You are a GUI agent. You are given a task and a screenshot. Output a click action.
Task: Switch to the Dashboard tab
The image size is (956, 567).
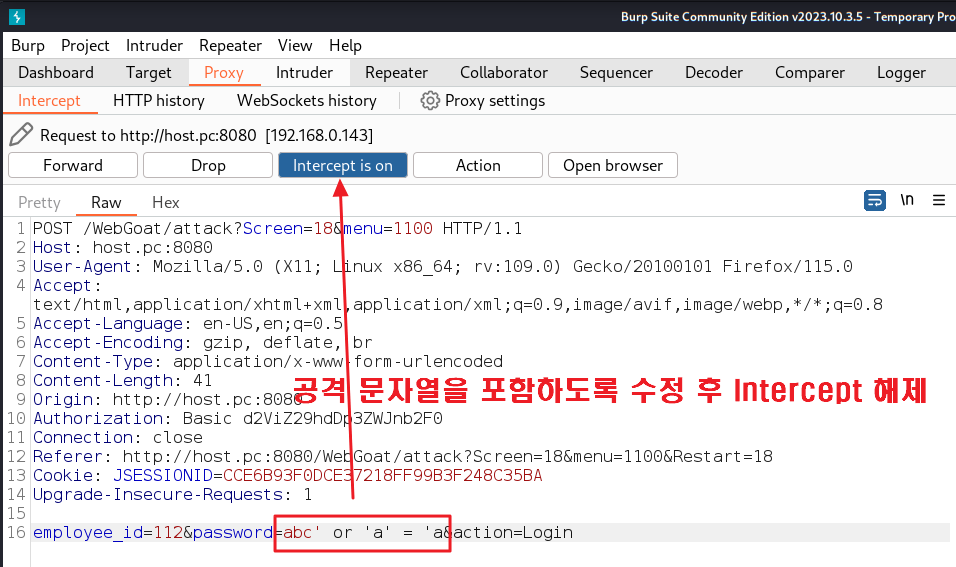[x=56, y=73]
